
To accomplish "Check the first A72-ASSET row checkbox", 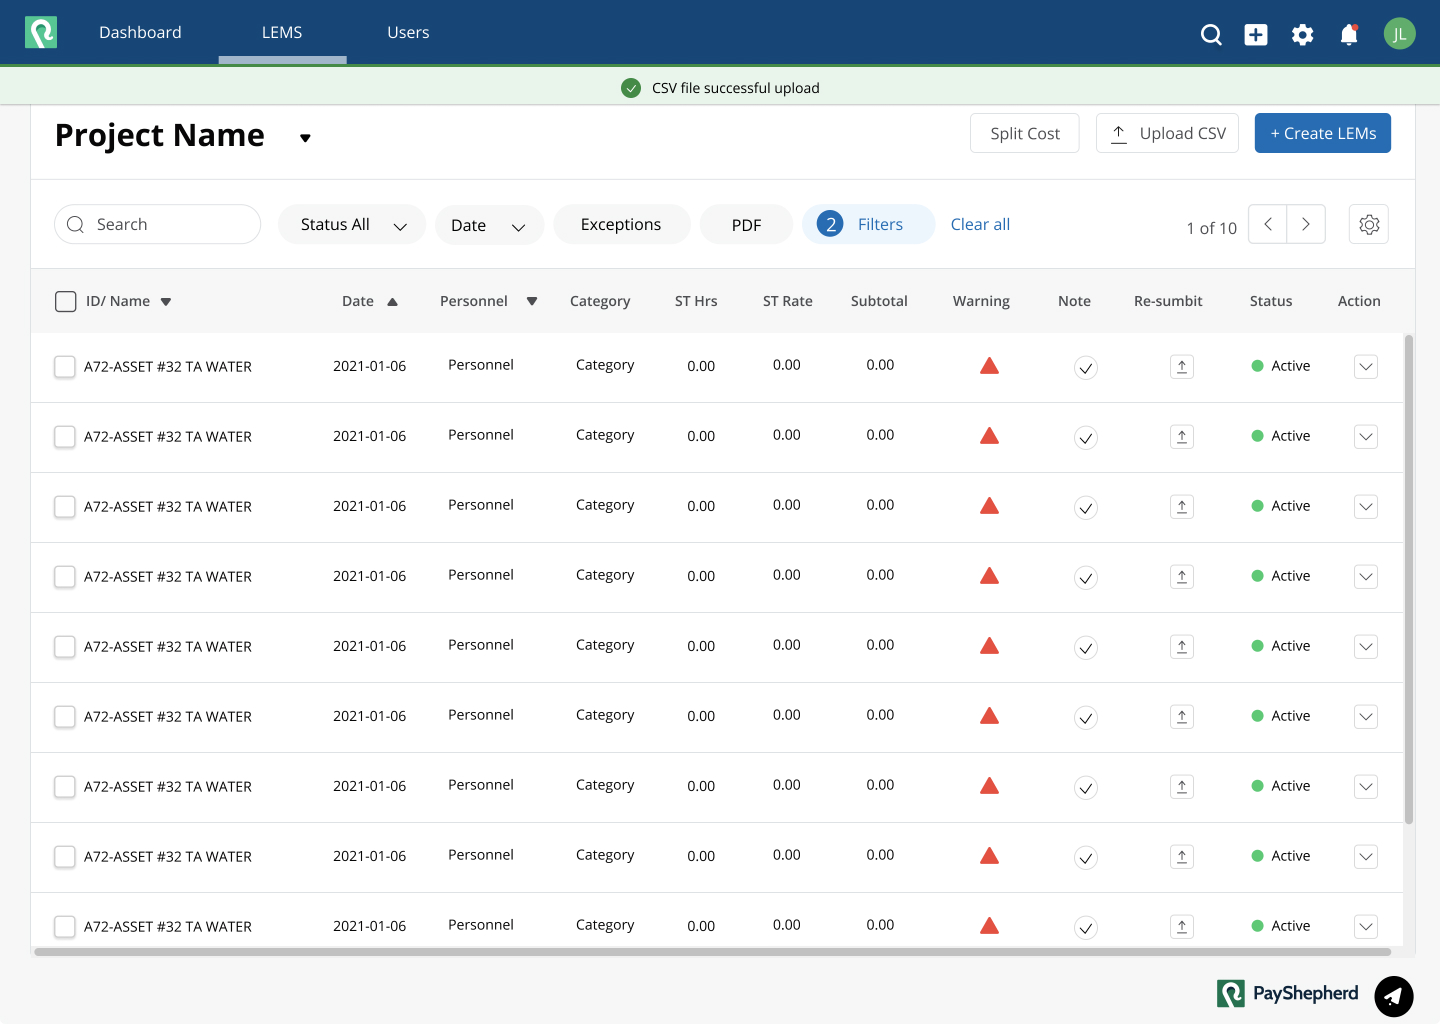I will (65, 367).
